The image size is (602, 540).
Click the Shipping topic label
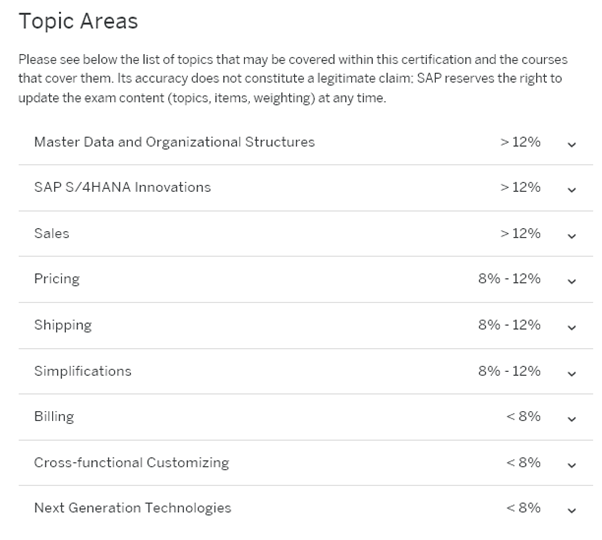click(x=62, y=325)
